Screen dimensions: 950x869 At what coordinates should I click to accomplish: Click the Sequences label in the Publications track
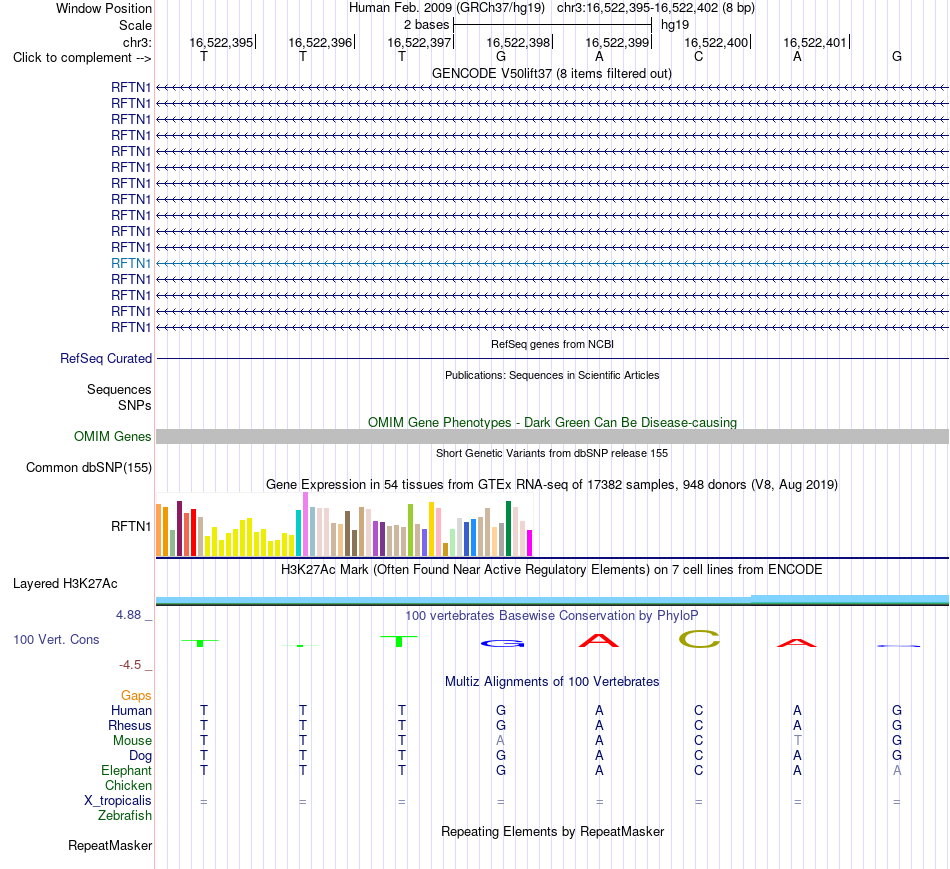point(119,389)
